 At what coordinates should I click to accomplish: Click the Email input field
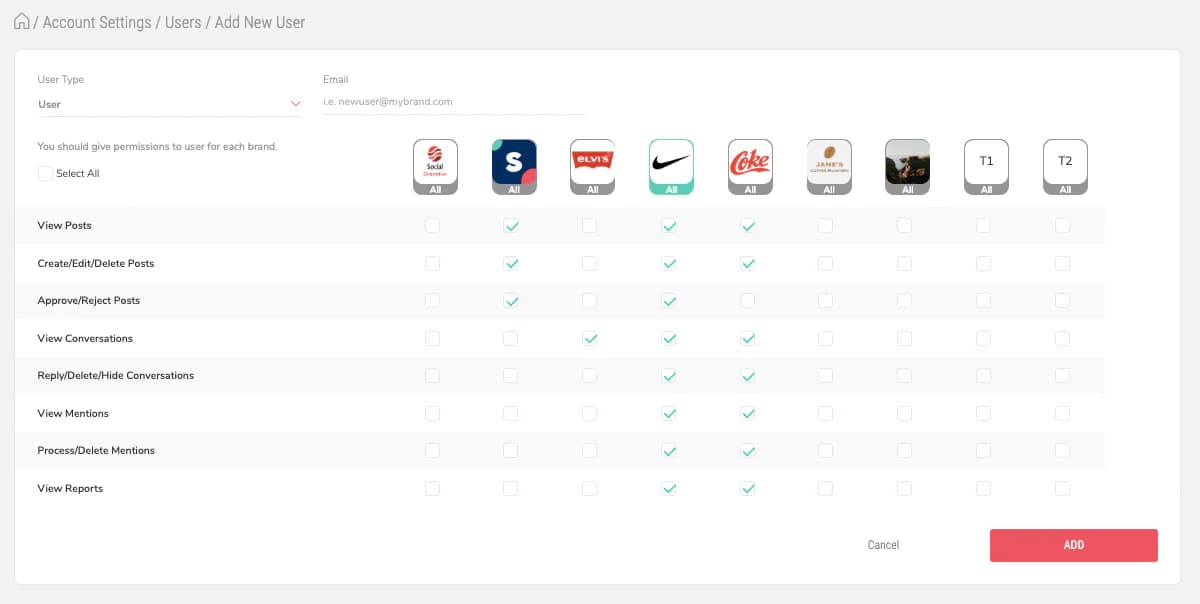[x=454, y=102]
